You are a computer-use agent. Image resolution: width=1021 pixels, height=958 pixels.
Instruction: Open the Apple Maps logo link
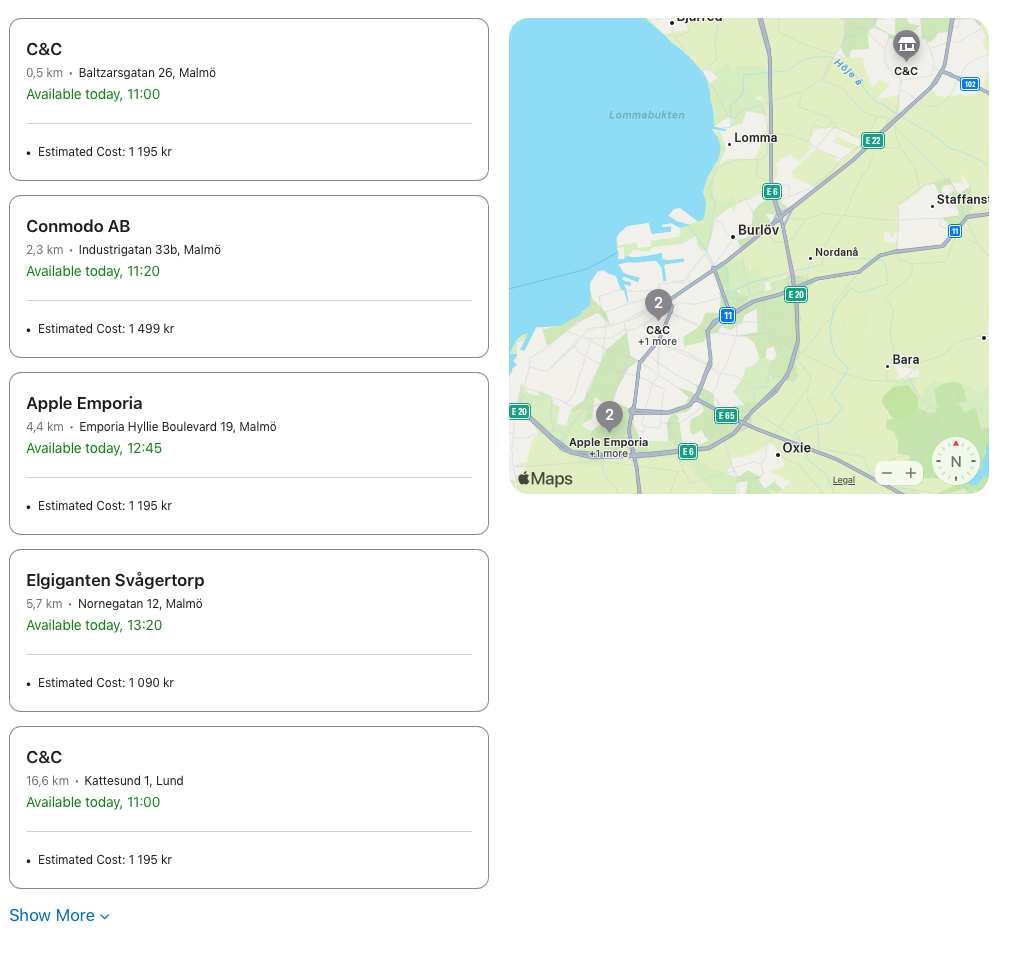coord(545,479)
